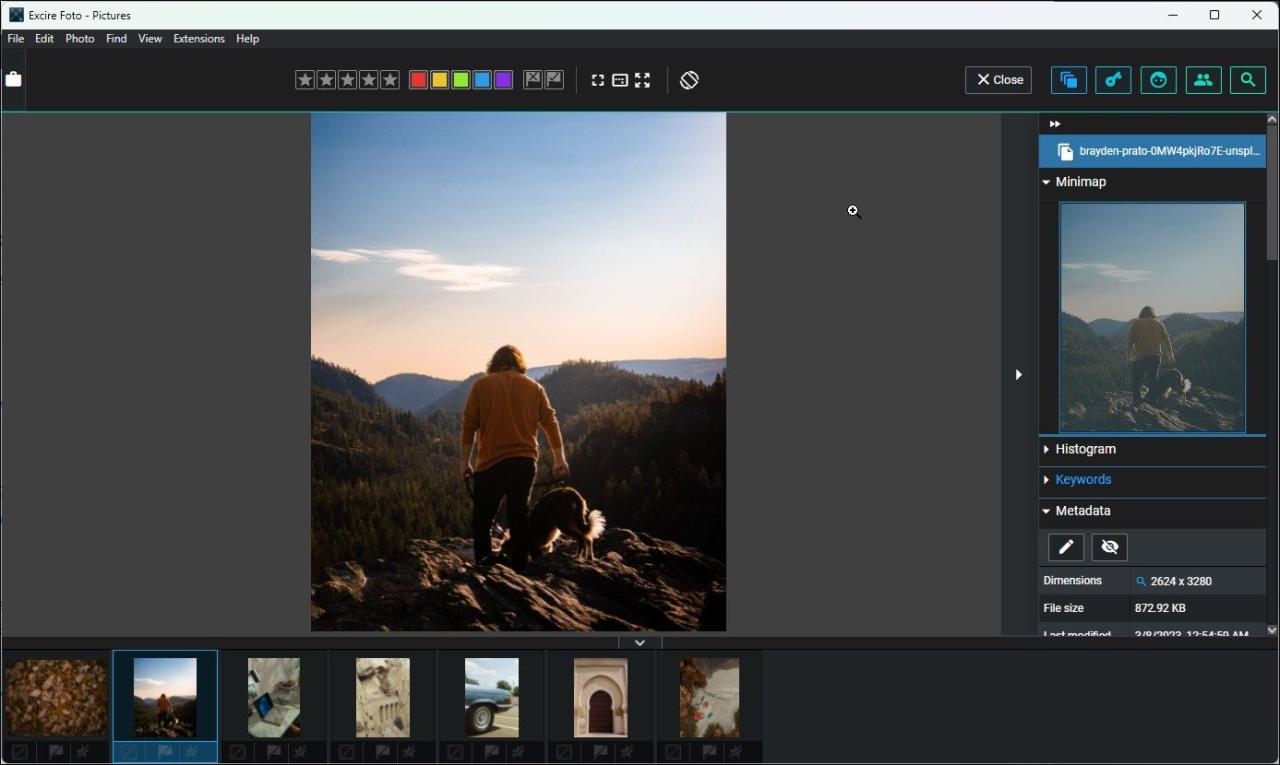The height and width of the screenshot is (765, 1280).
Task: Open the File menu
Action: point(16,39)
